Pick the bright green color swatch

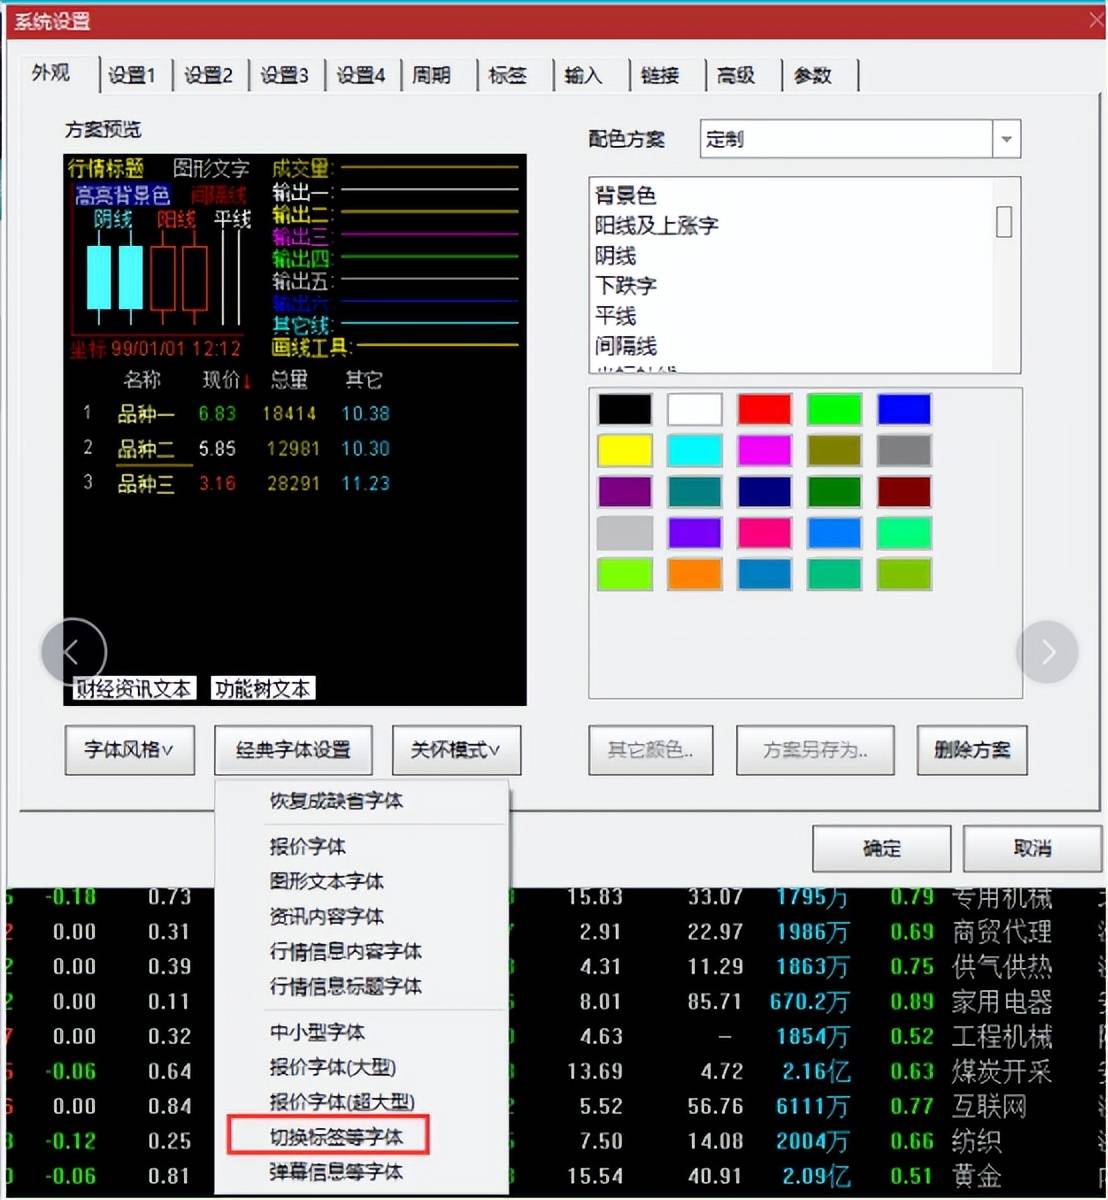(x=834, y=409)
